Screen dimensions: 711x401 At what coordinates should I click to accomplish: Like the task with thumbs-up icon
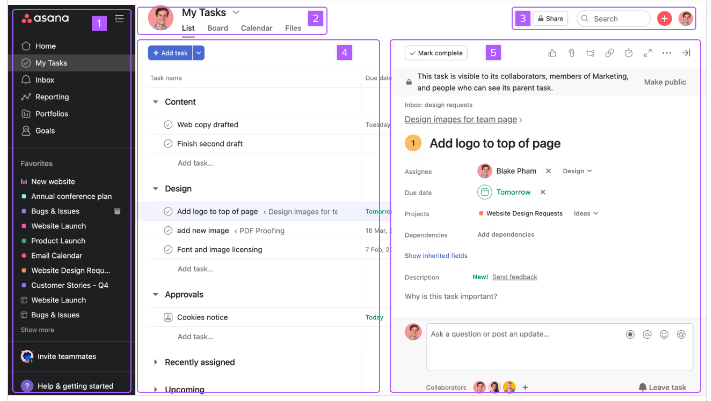(x=552, y=53)
